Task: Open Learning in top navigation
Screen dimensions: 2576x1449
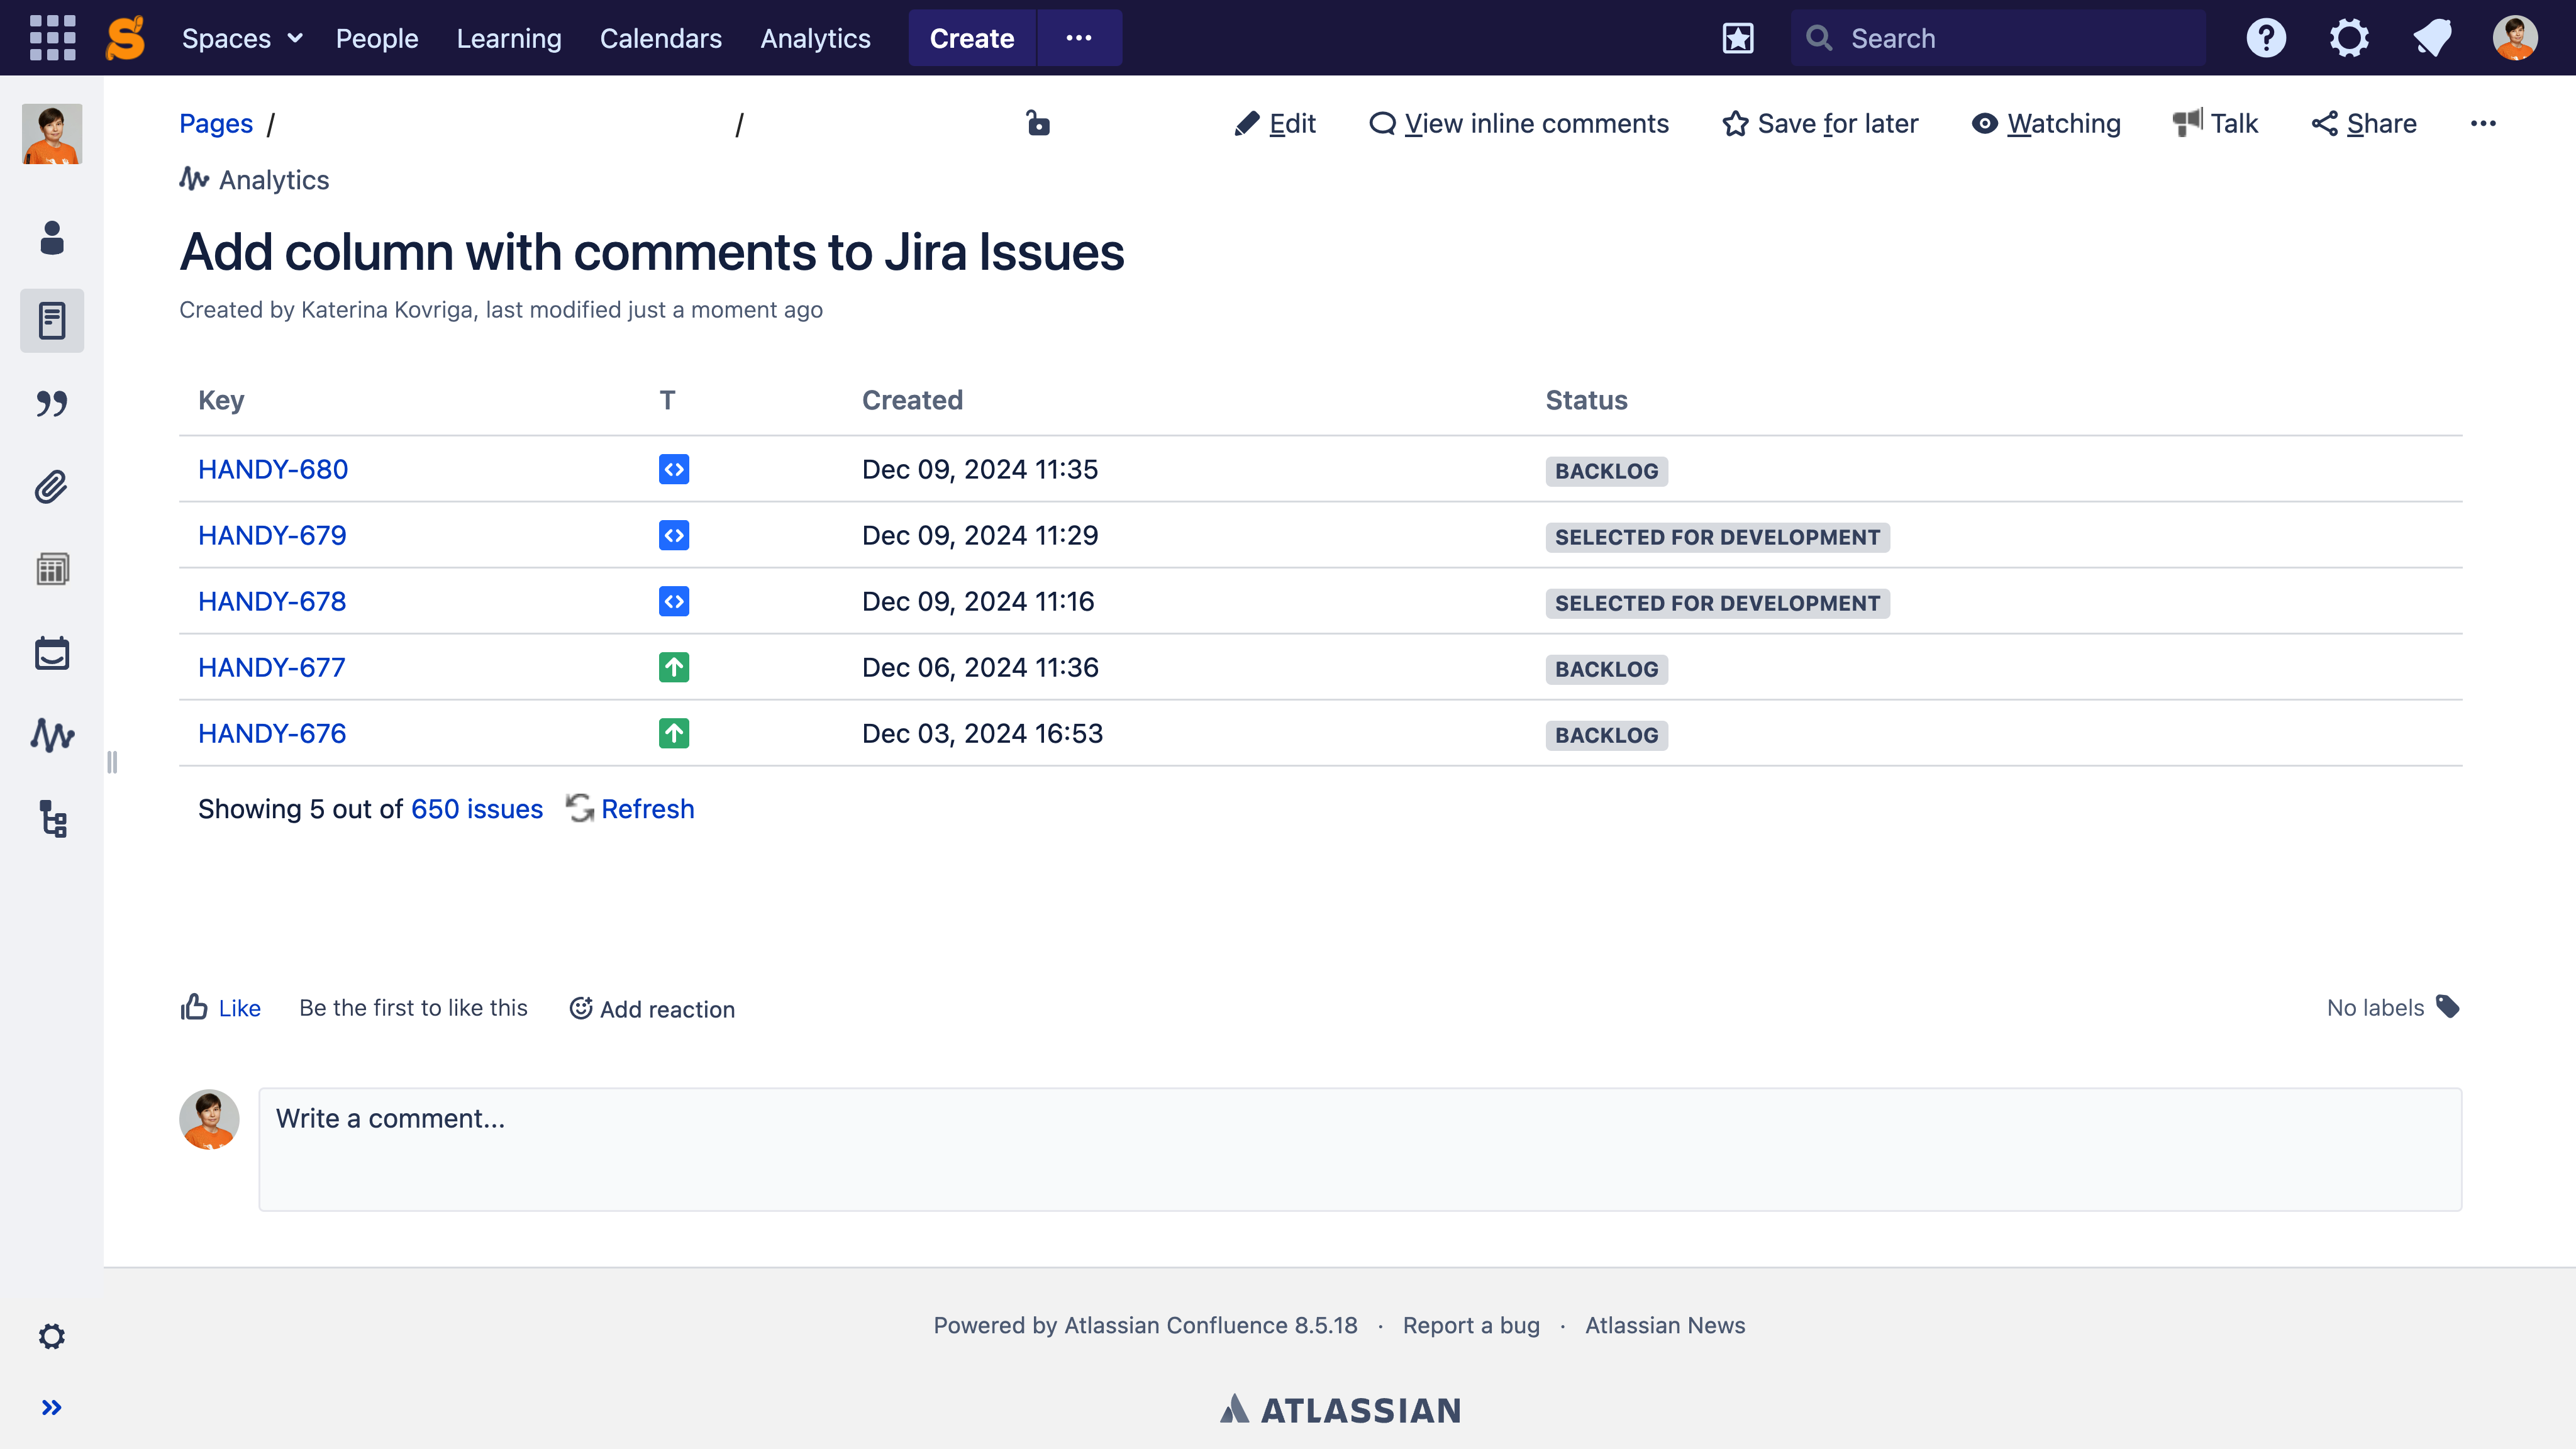Action: 509,38
